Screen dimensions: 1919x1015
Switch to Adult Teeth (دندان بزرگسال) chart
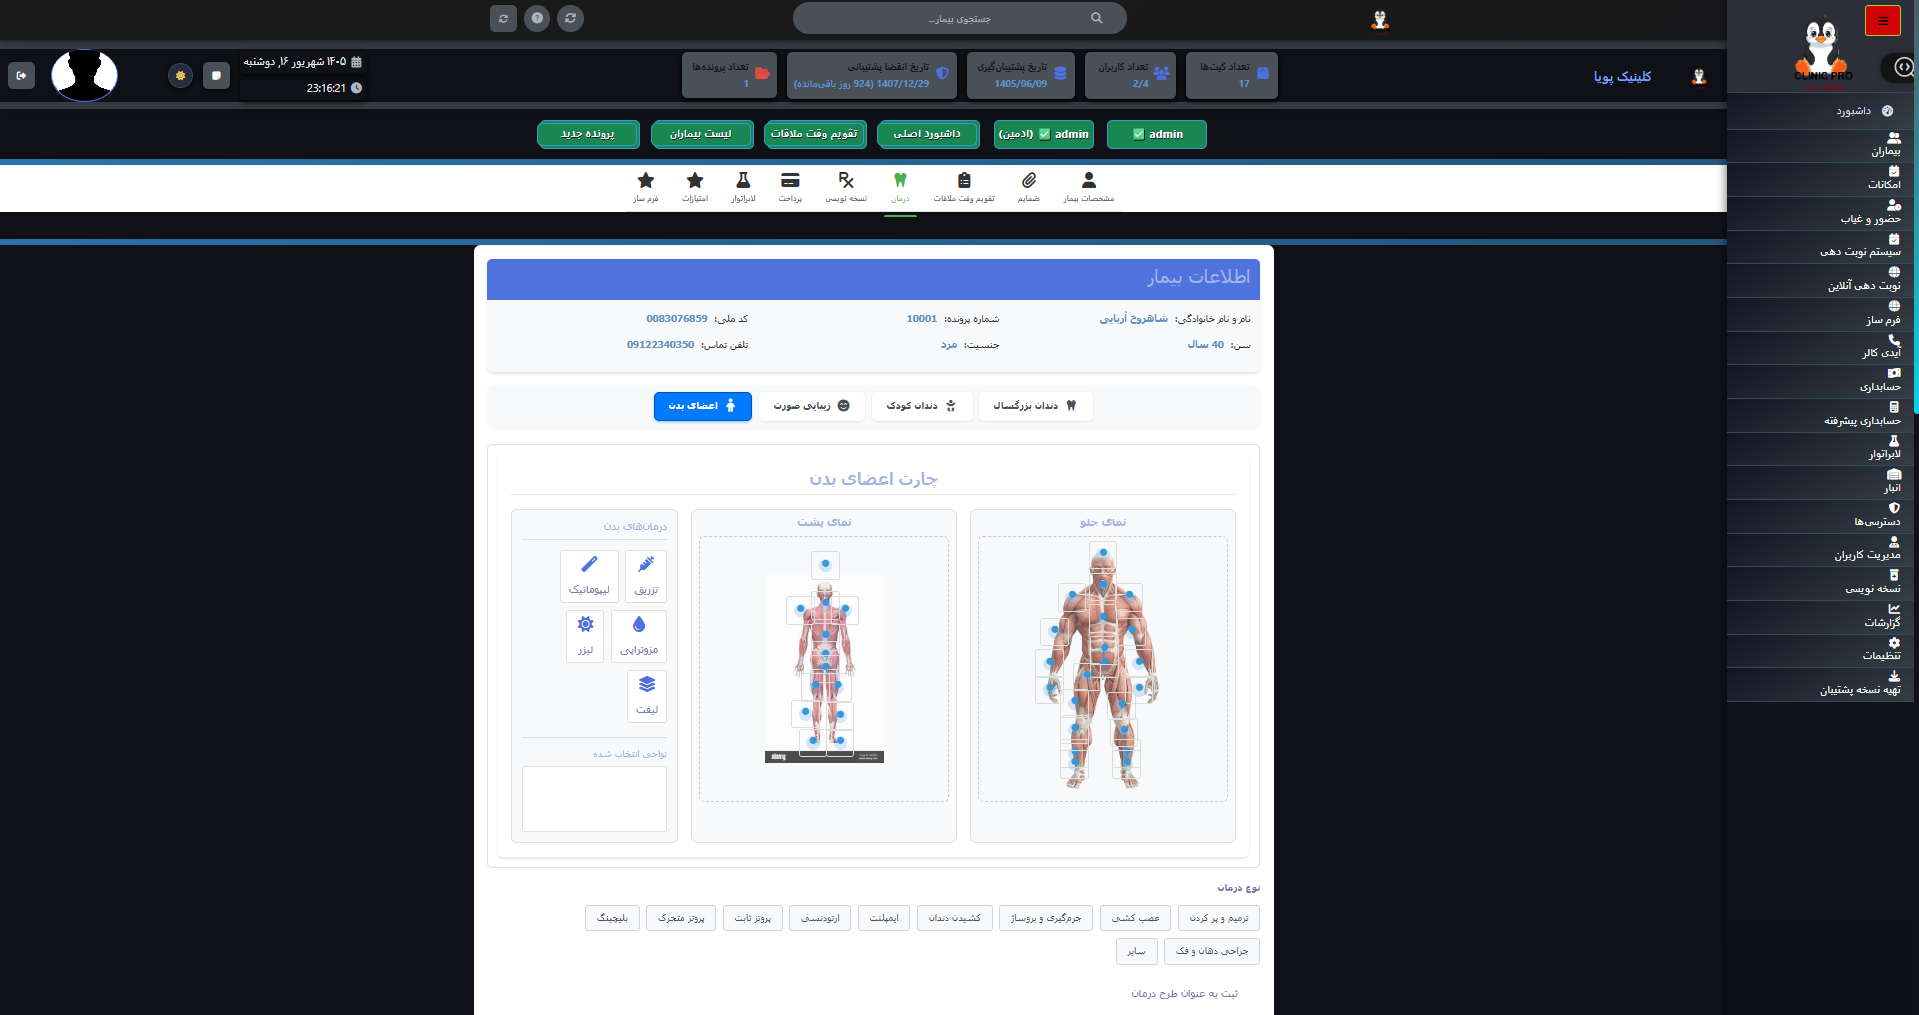point(1035,406)
